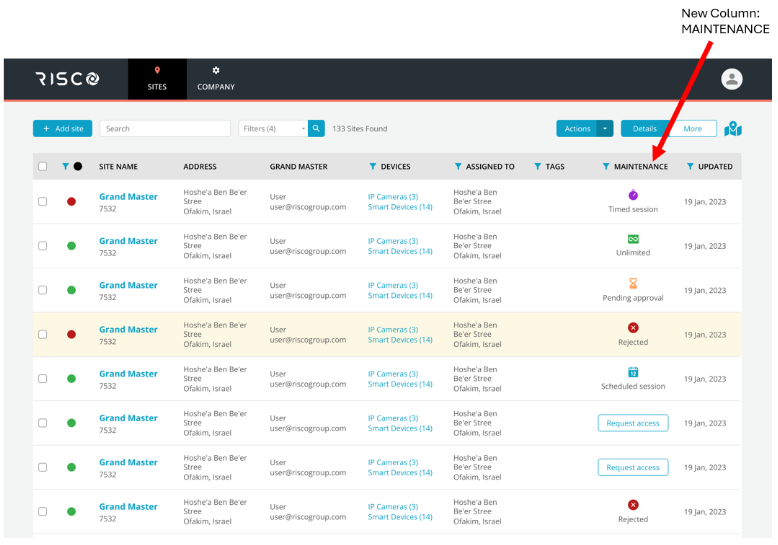Check the first Grand Master row checkbox

pos(42,201)
